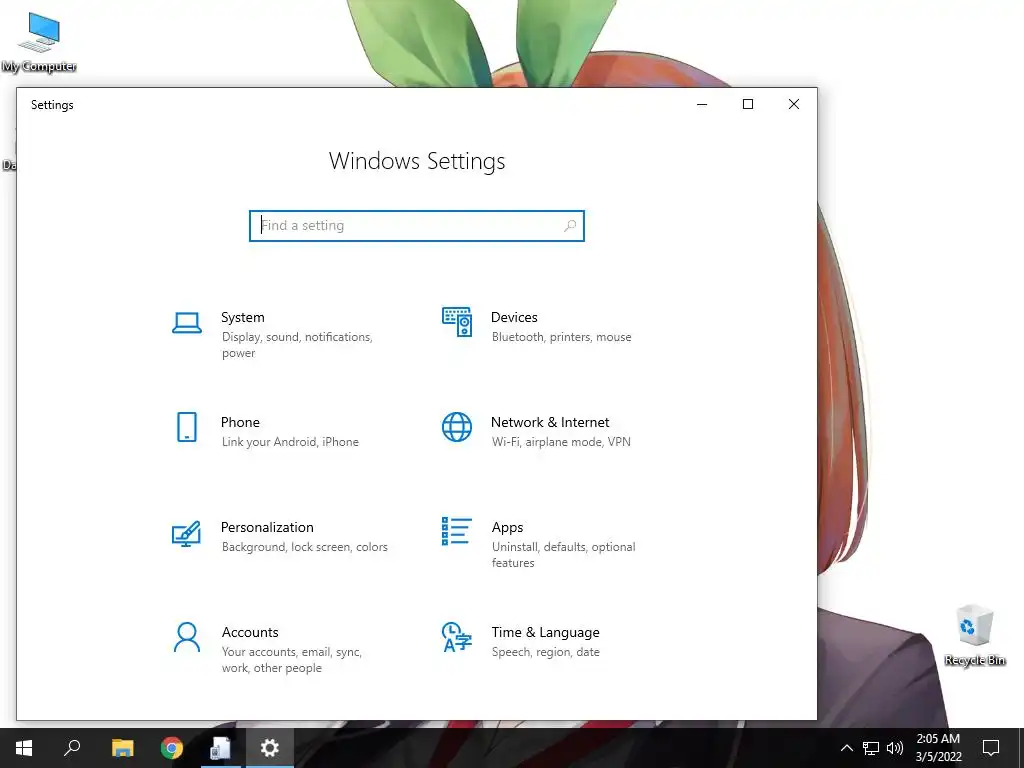Switch to the Settings gear taskbar app

[x=270, y=748]
